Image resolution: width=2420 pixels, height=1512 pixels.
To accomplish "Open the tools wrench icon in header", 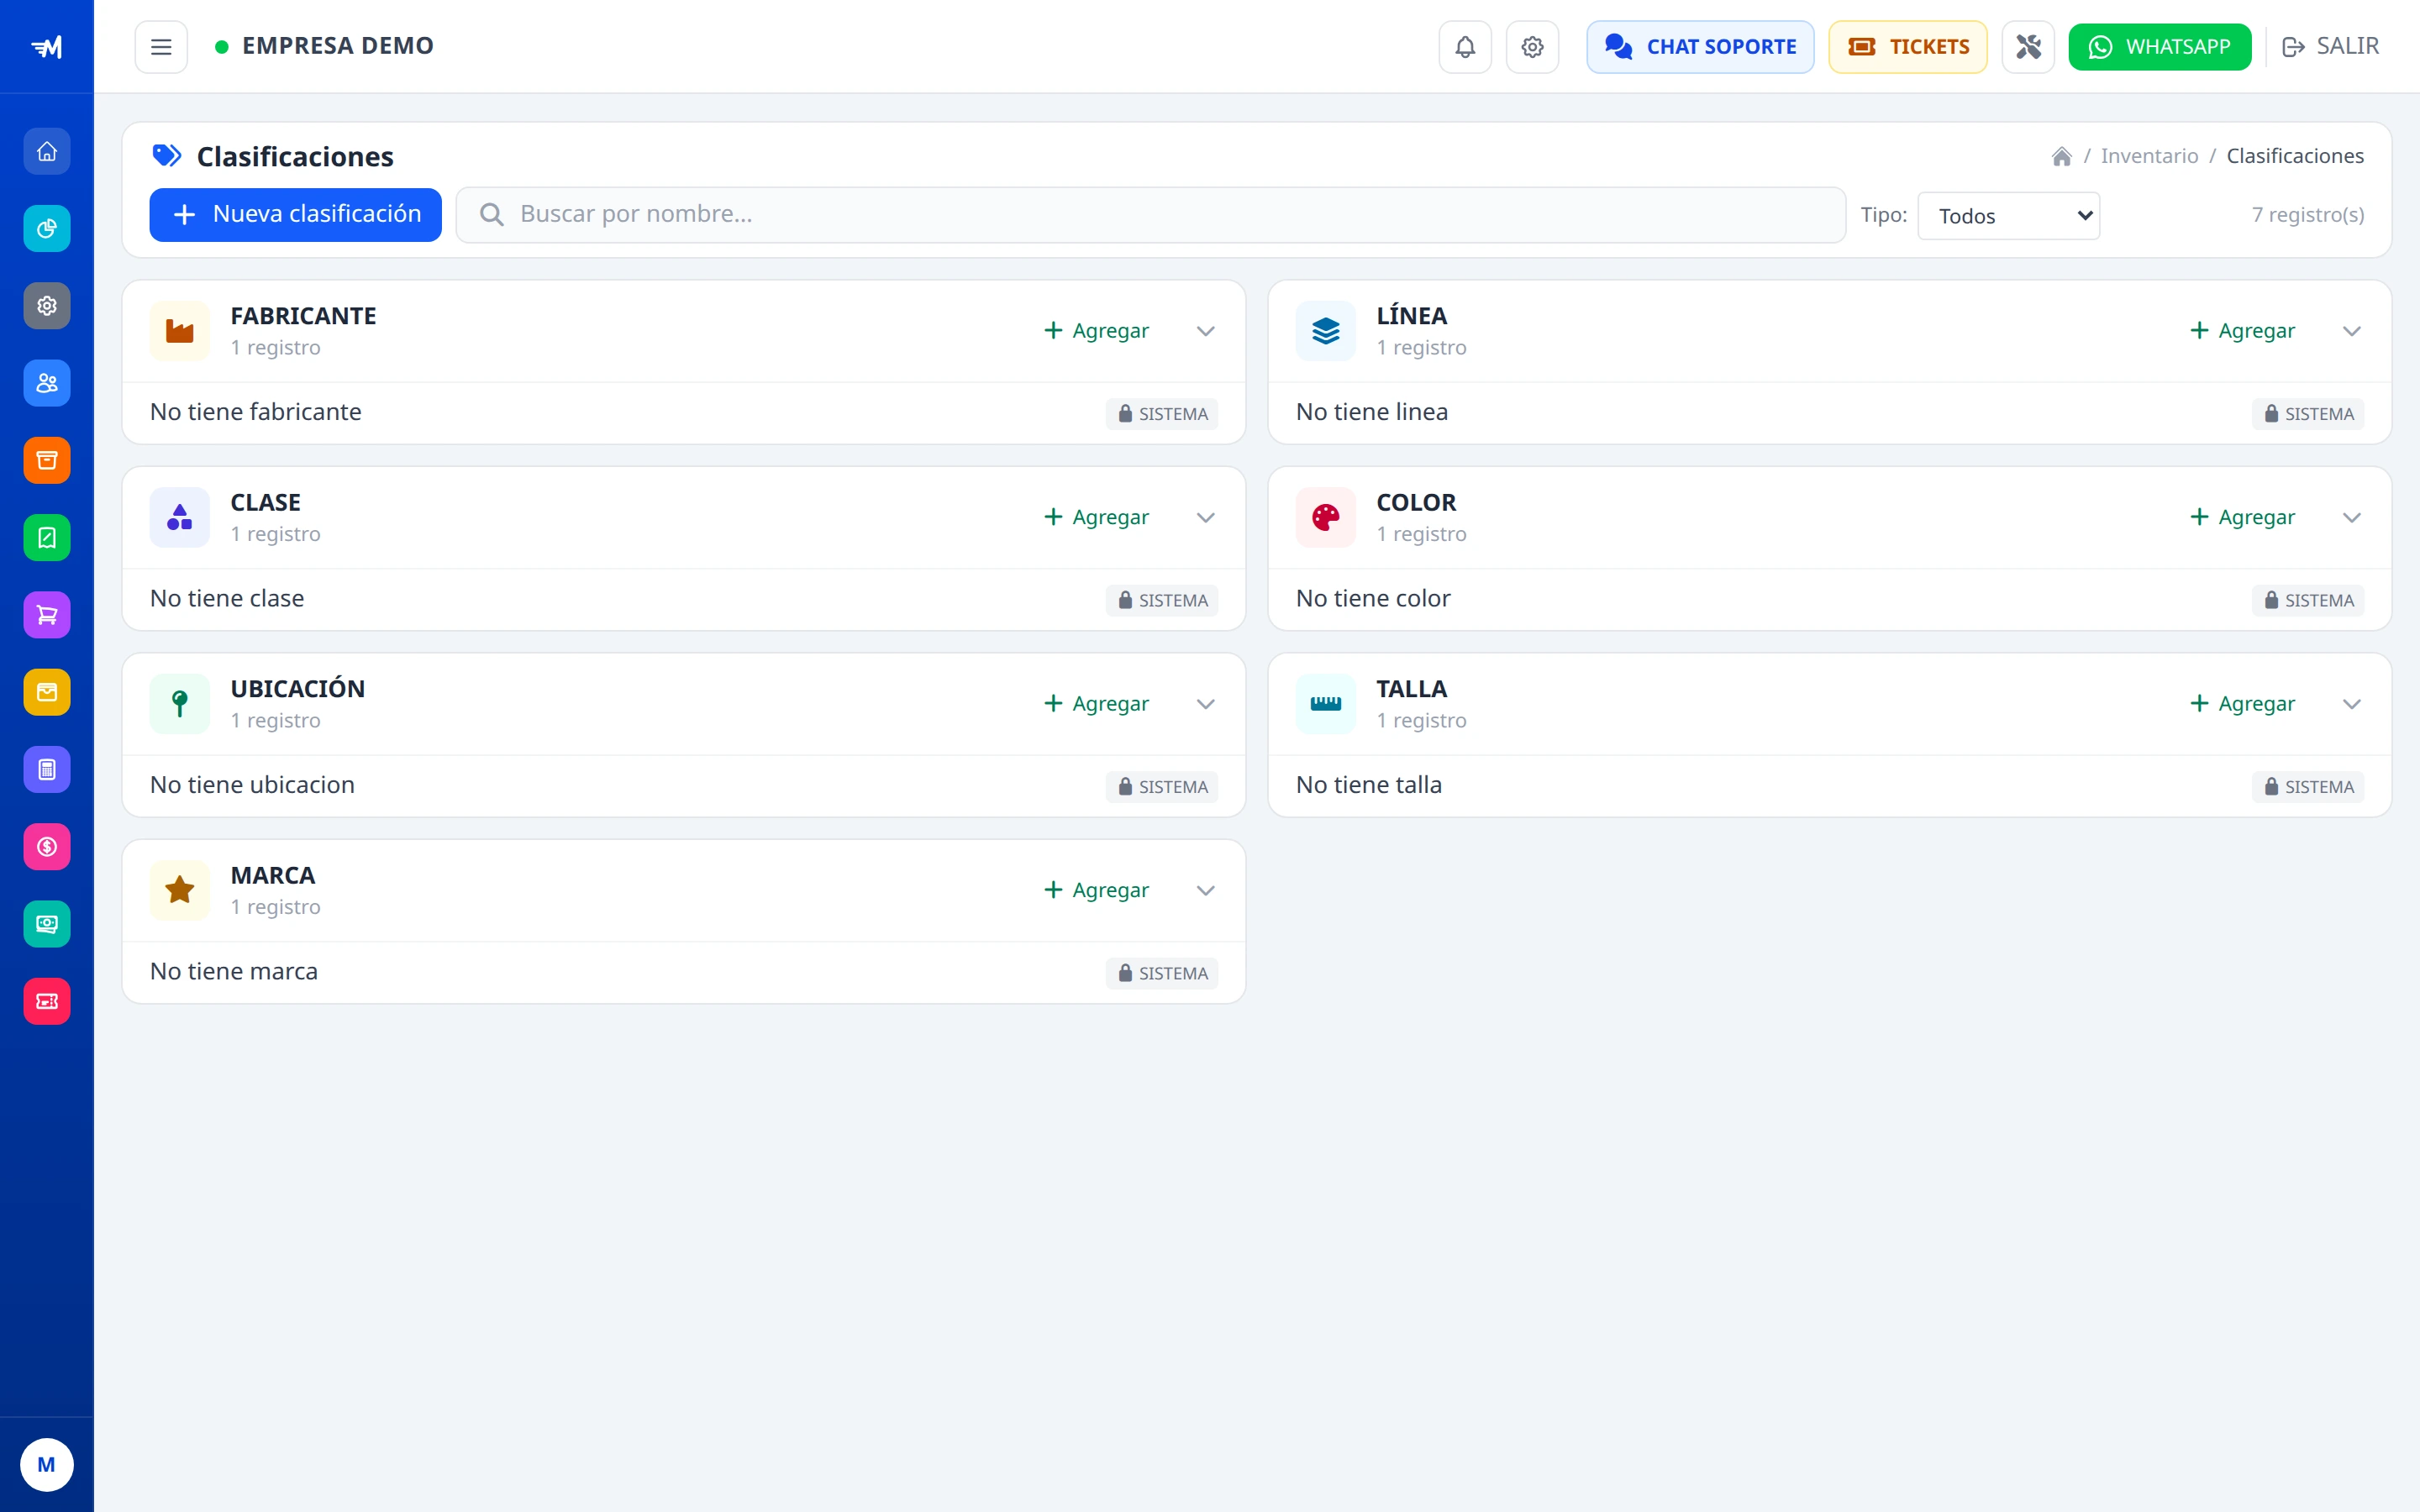I will coord(2028,47).
